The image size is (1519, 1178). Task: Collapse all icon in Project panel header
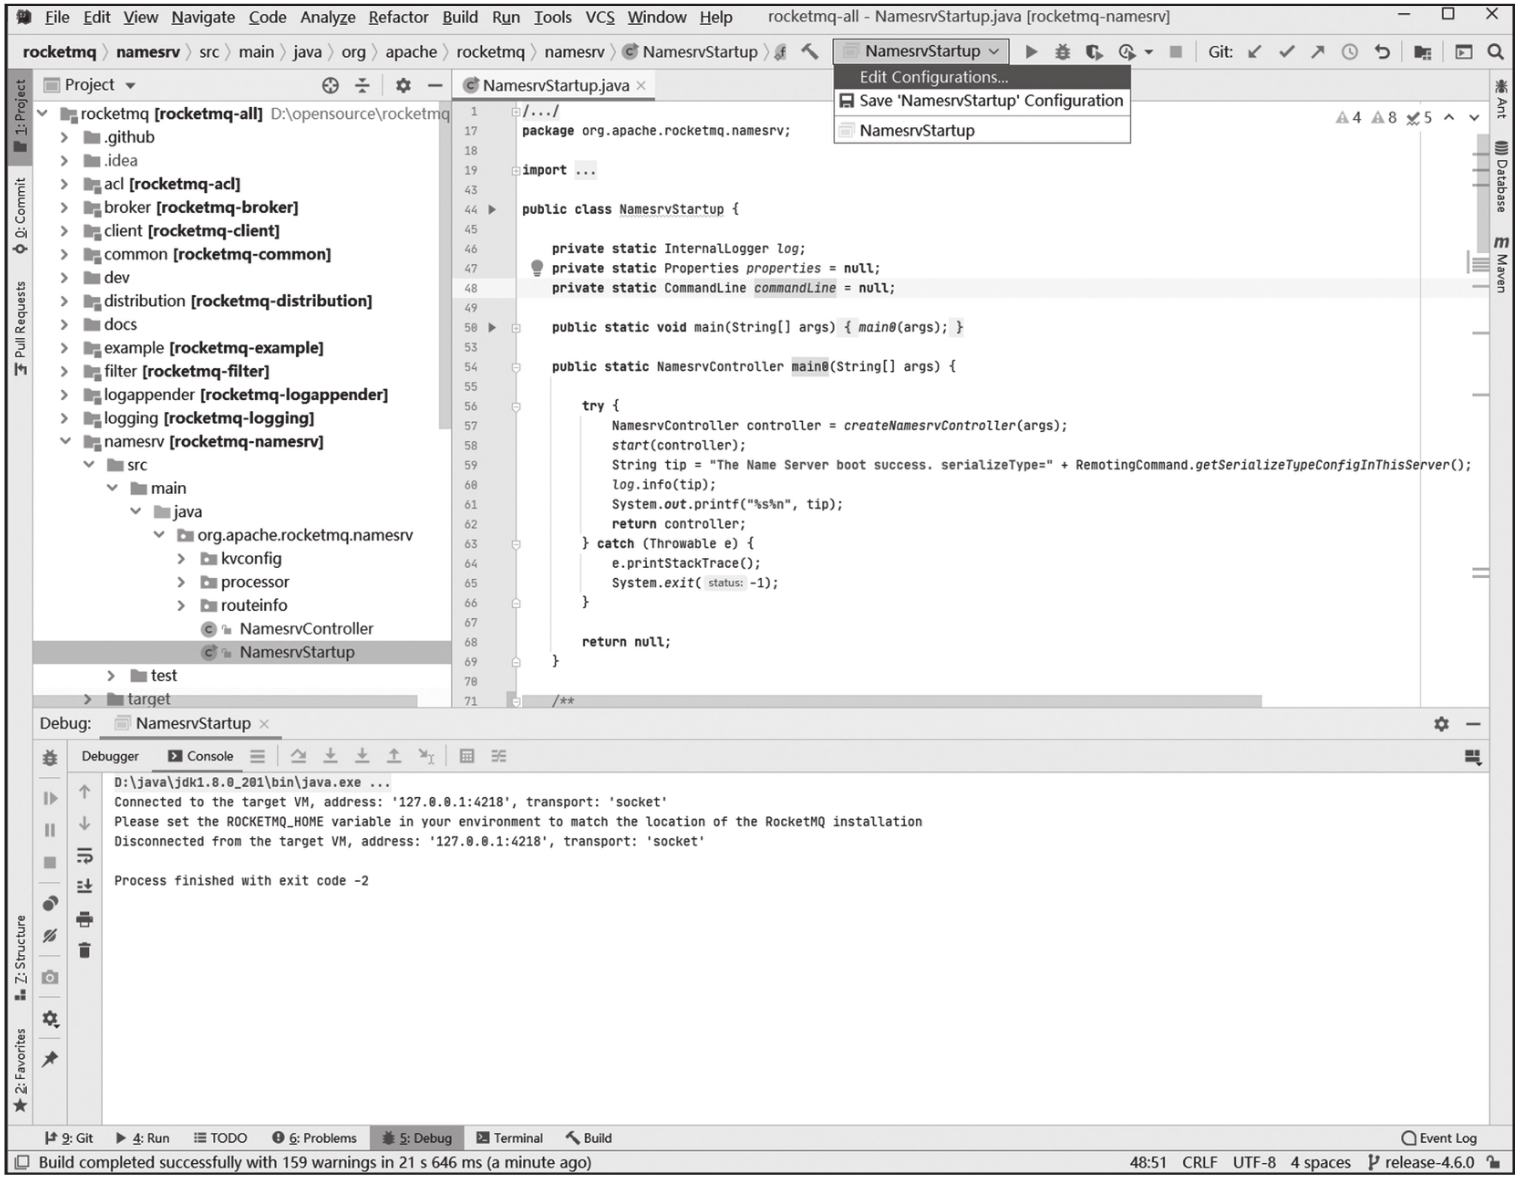[362, 85]
